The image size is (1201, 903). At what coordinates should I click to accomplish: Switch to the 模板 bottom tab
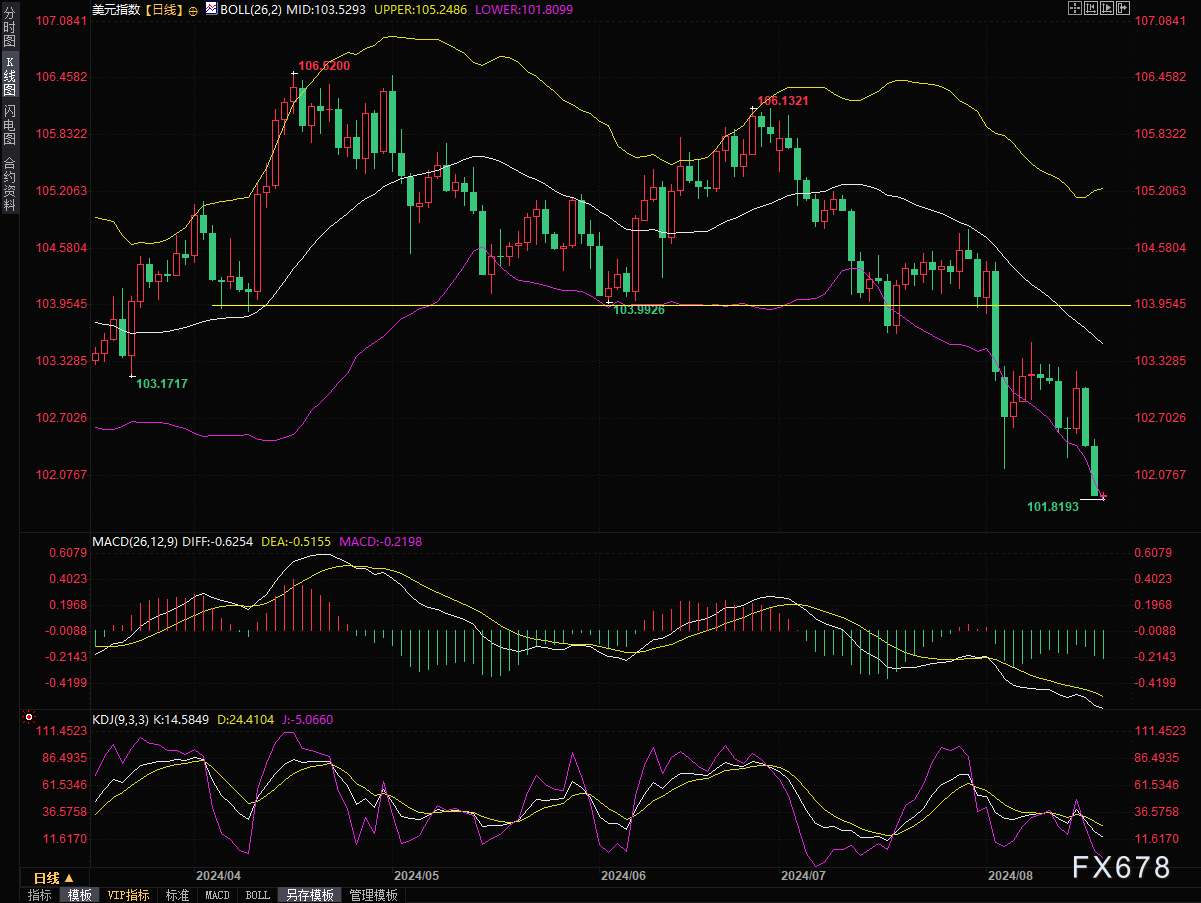pyautogui.click(x=79, y=895)
